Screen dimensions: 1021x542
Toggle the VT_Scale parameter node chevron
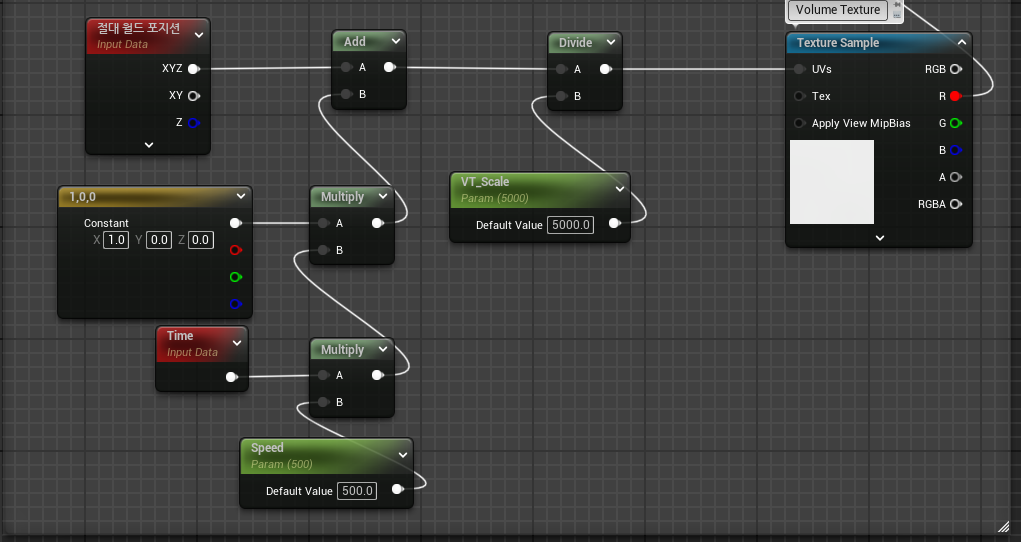tap(620, 189)
